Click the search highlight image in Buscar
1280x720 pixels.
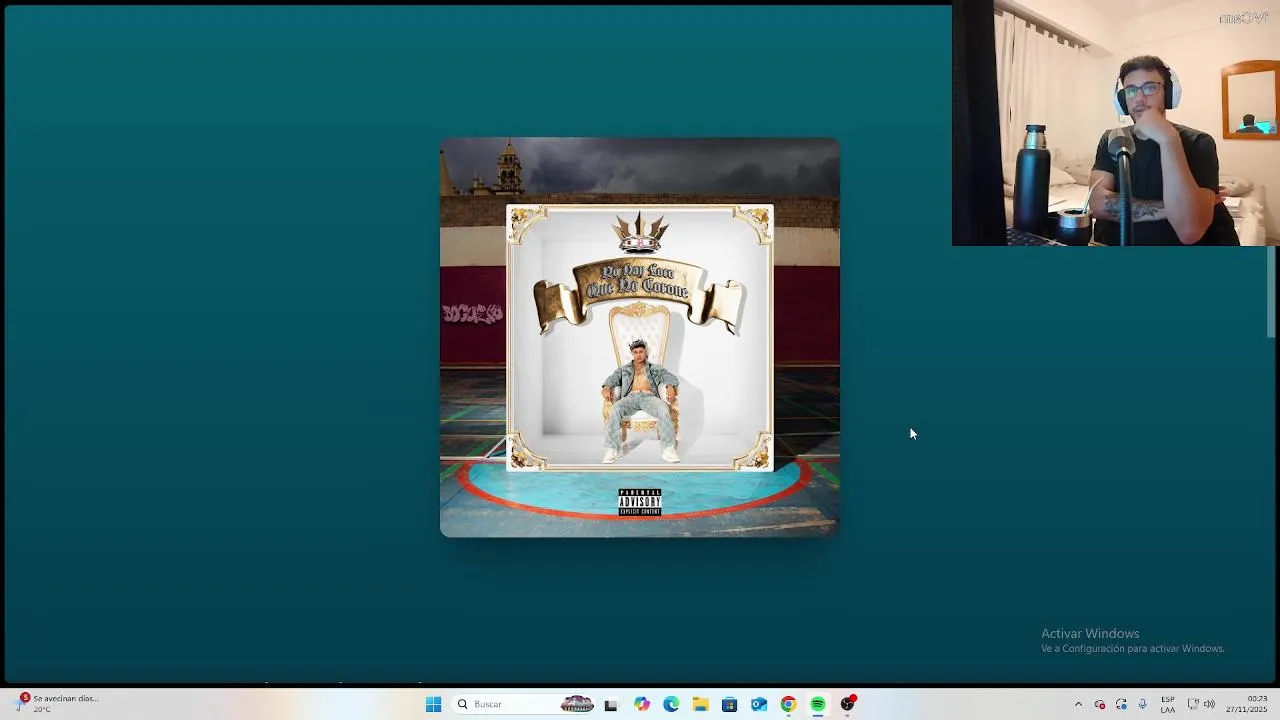coord(577,704)
